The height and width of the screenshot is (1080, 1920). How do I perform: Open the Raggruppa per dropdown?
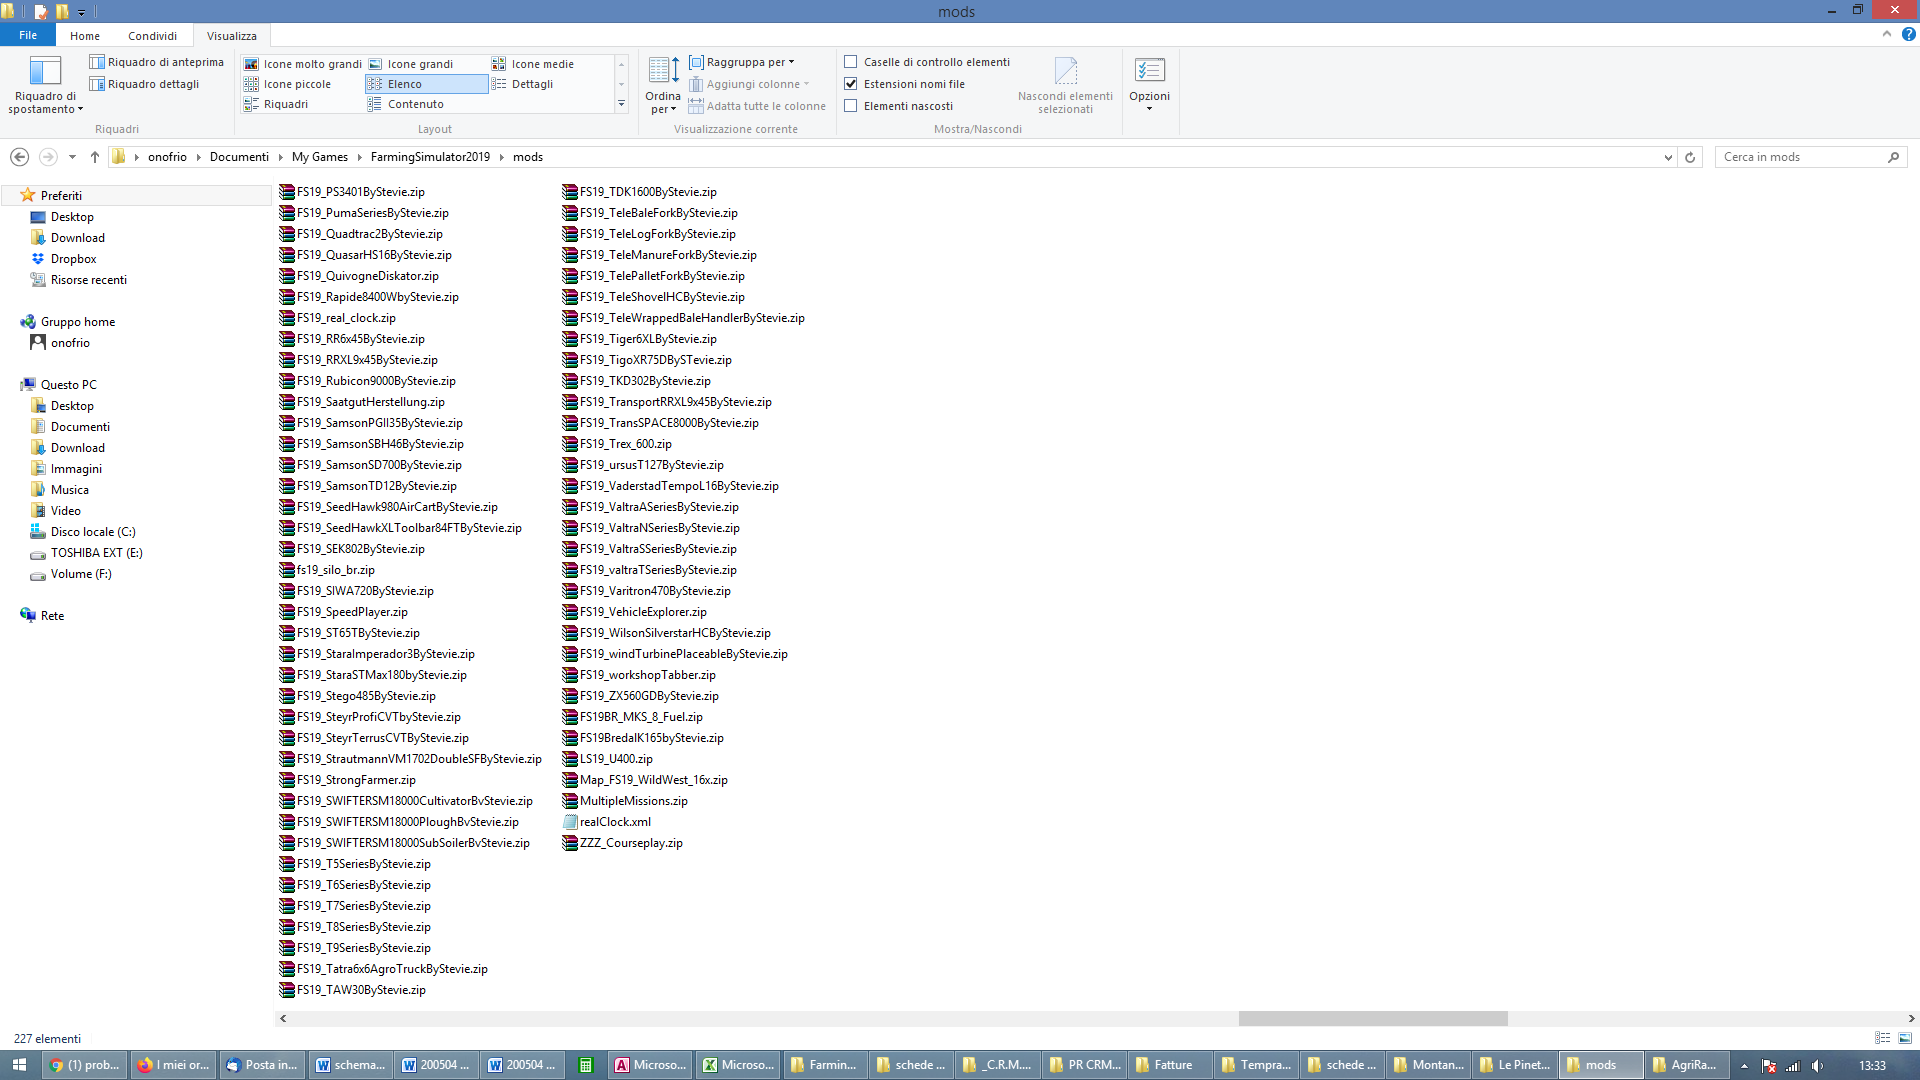click(745, 62)
